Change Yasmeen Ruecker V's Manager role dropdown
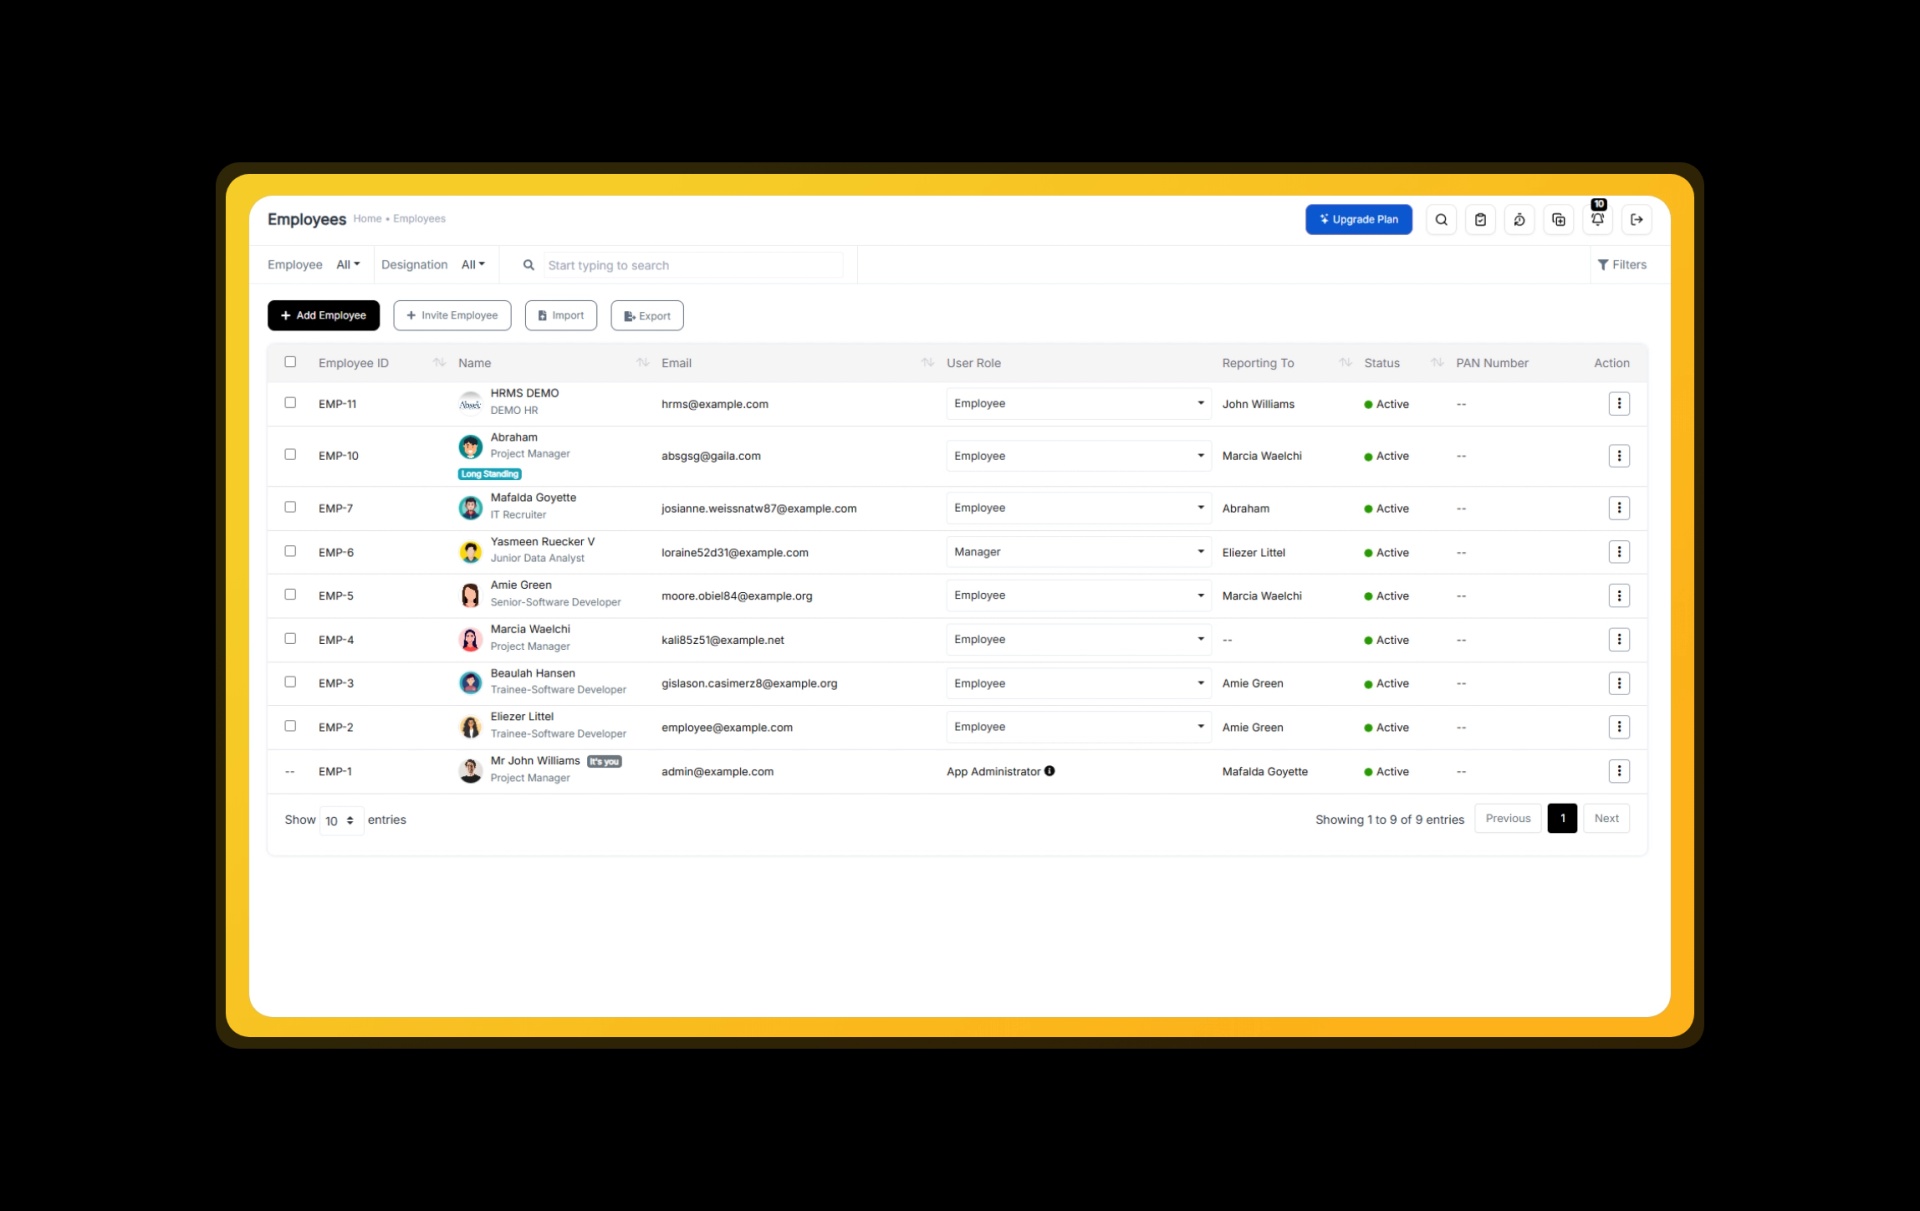The image size is (1920, 1211). (x=1078, y=551)
